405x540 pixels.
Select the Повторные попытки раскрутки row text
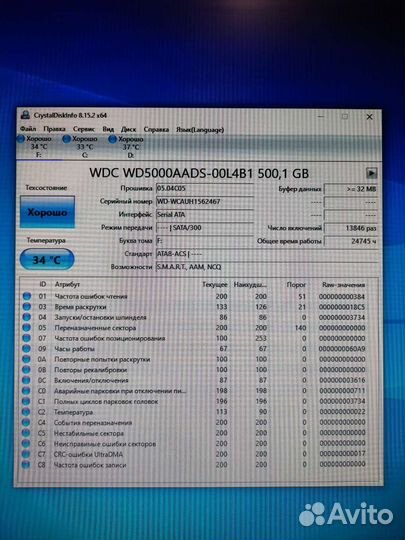(x=102, y=359)
